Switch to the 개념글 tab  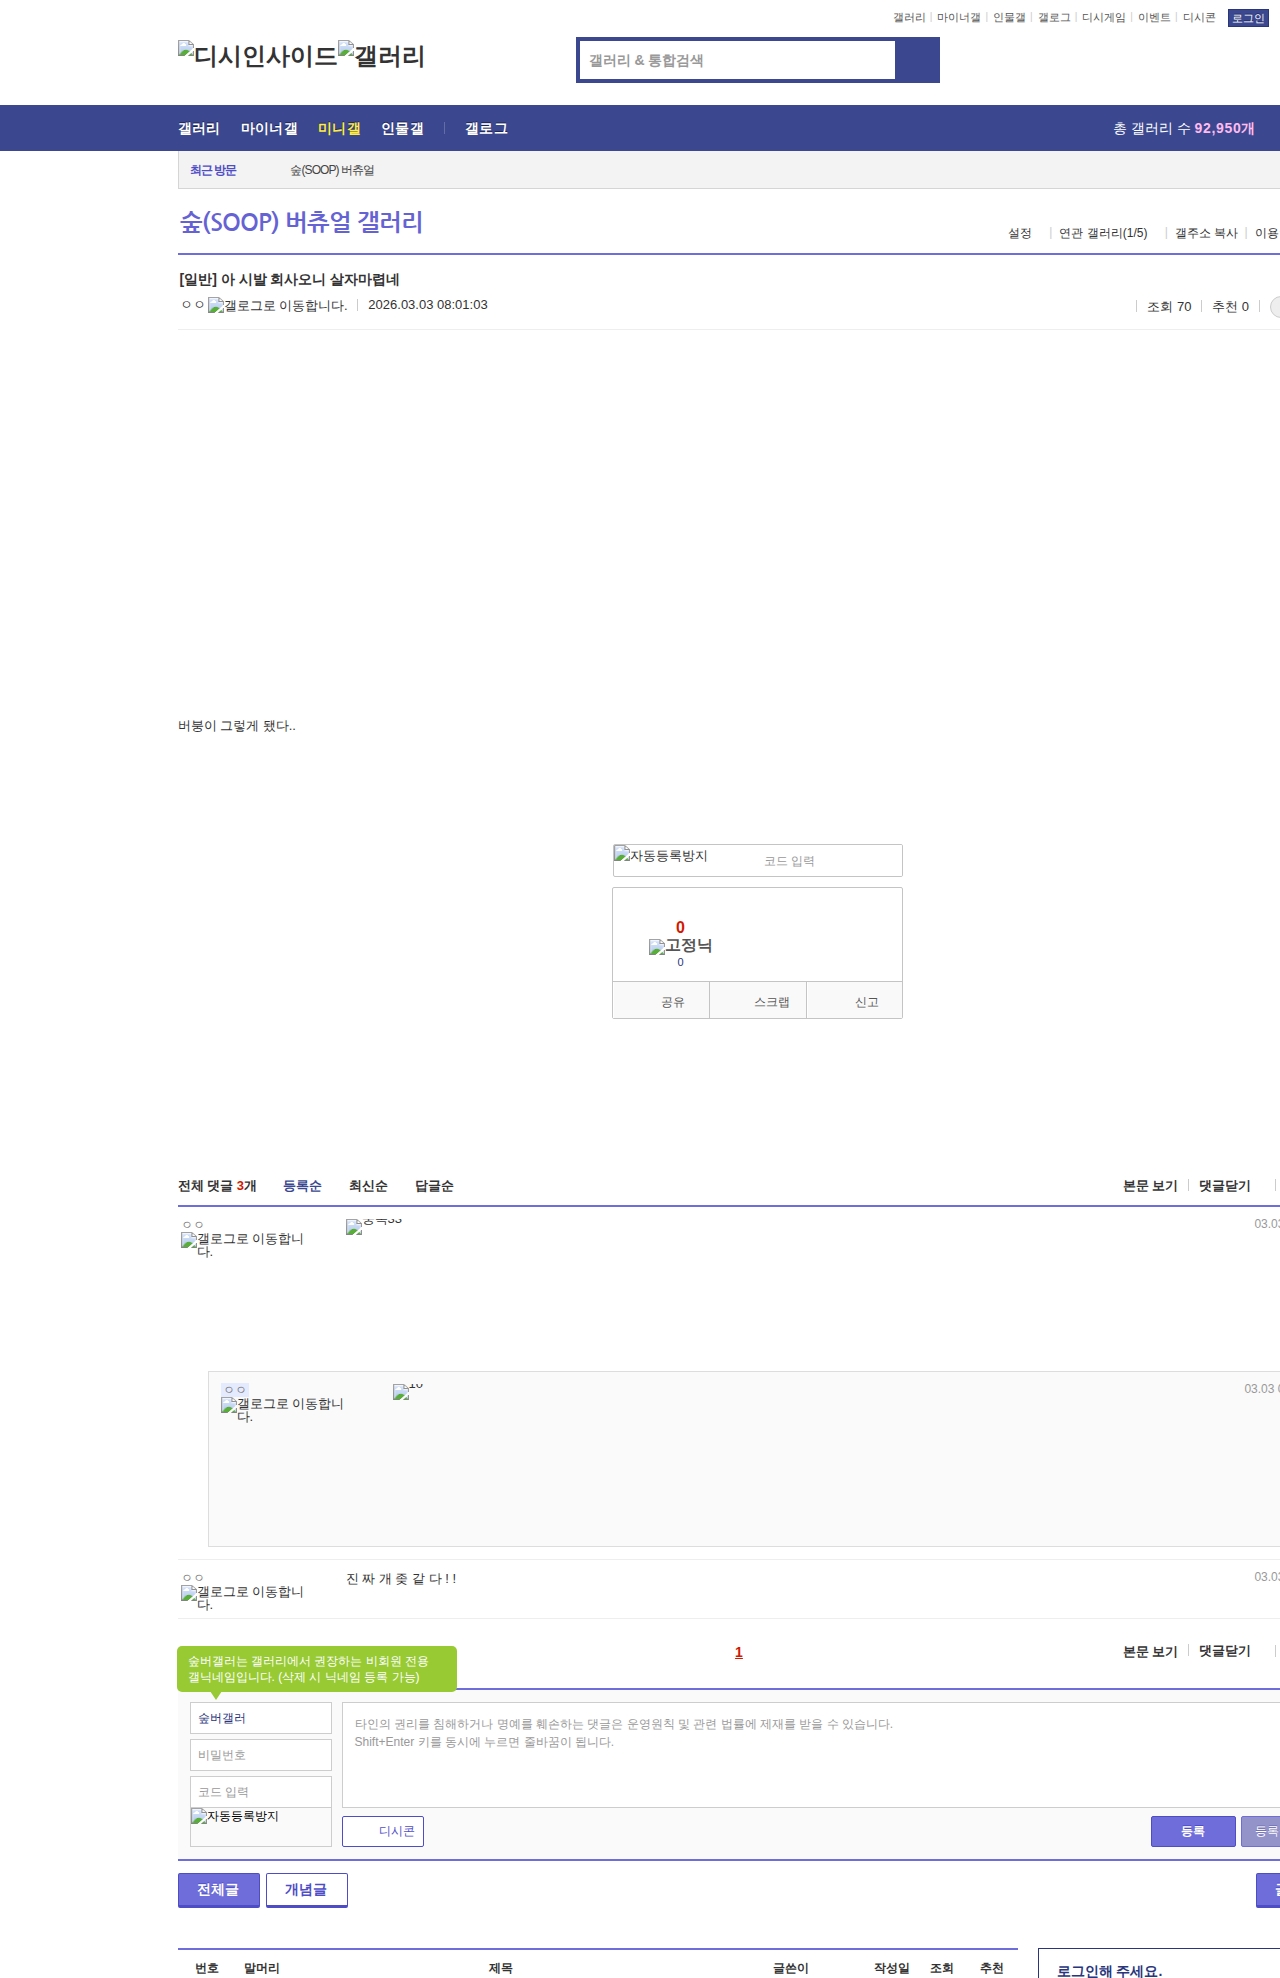[x=306, y=1889]
